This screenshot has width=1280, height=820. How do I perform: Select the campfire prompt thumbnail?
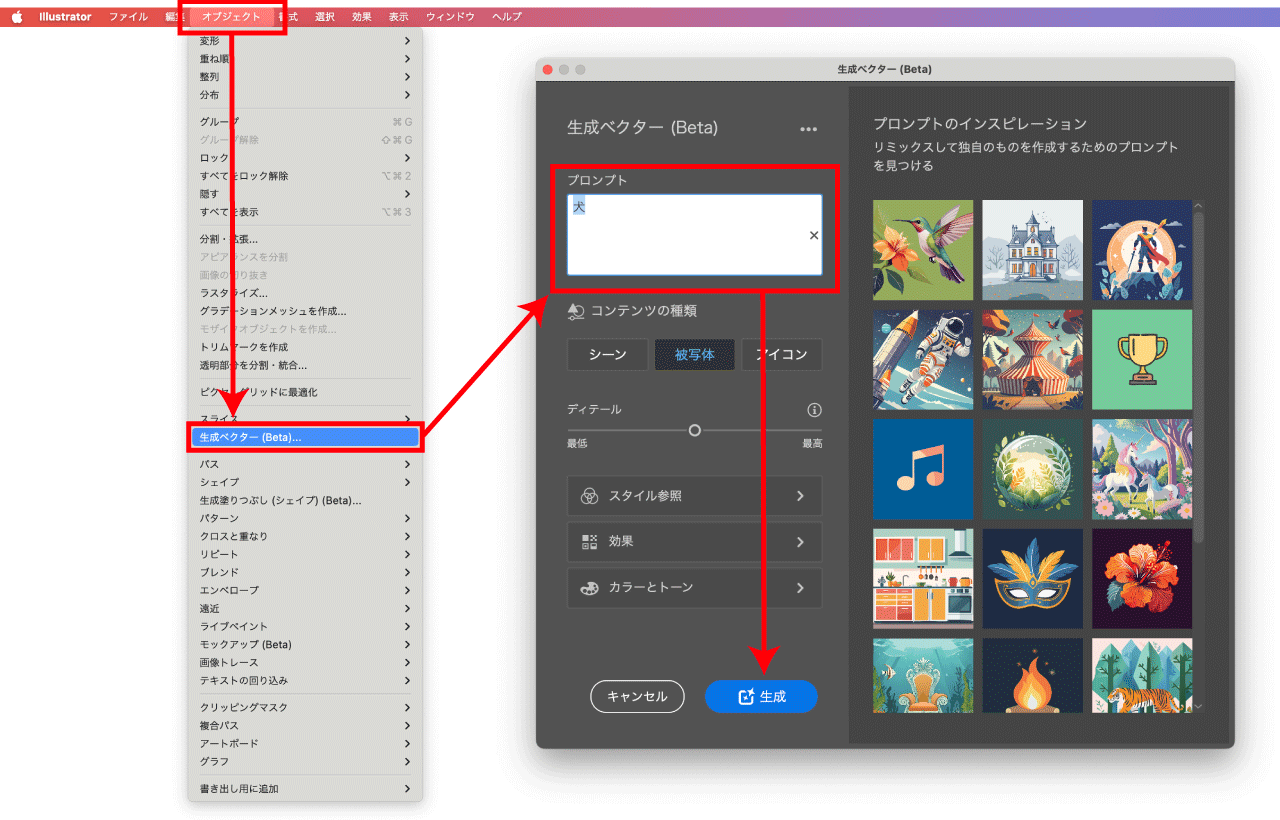click(x=1032, y=676)
